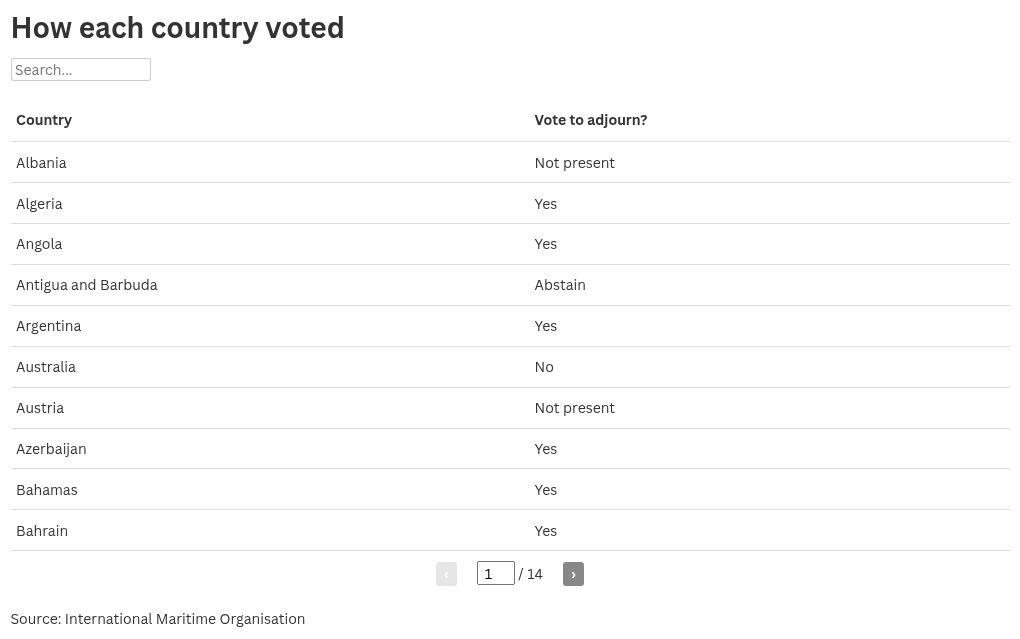Screen dimensions: 1020x639
Task: Click the Argentina country cell
Action: click(48, 326)
